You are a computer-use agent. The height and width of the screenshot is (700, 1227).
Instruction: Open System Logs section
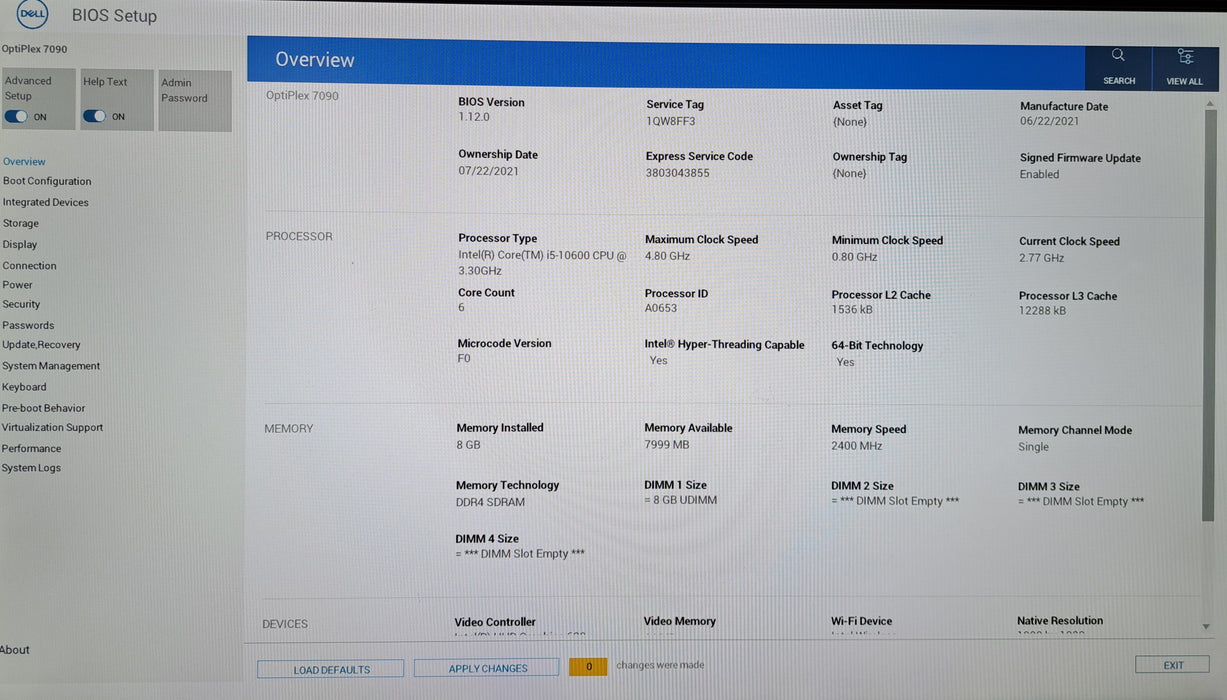coord(31,468)
